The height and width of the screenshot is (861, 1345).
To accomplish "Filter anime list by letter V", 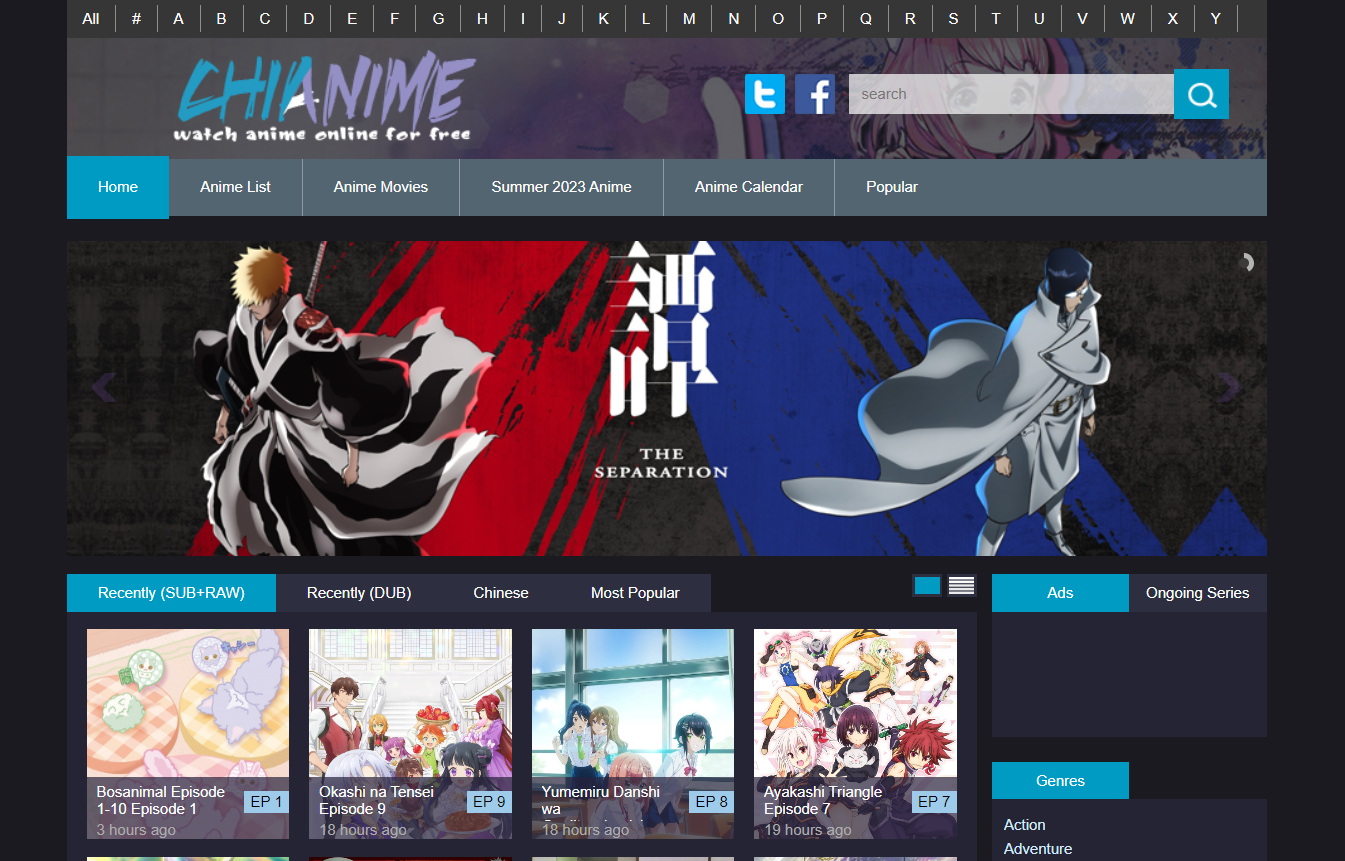I will coord(1082,19).
